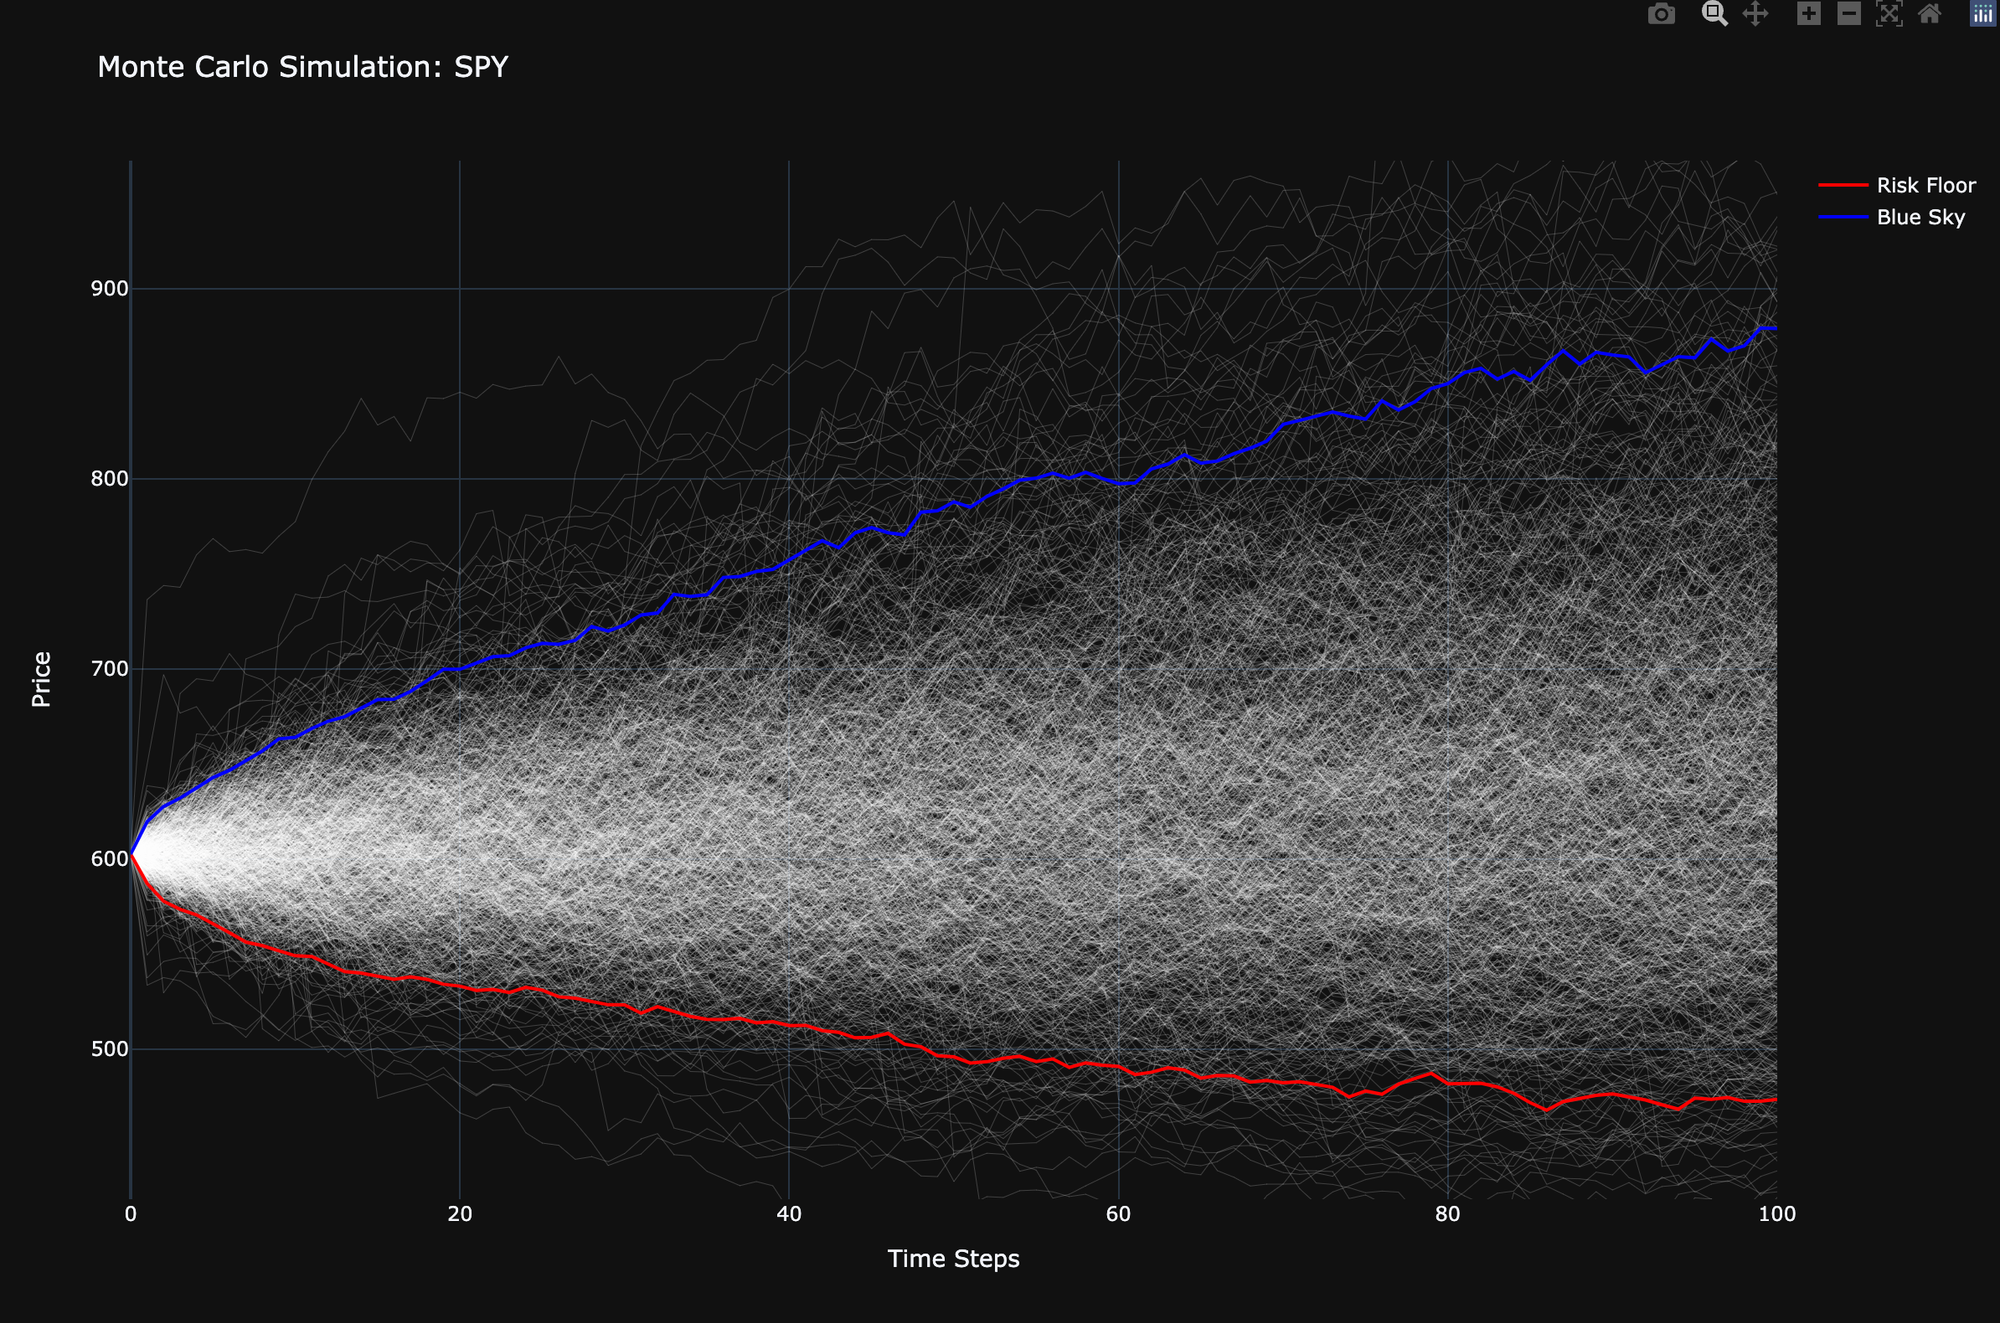Toggle Risk Floor trace in legend
2000x1323 pixels.
coord(1925,185)
